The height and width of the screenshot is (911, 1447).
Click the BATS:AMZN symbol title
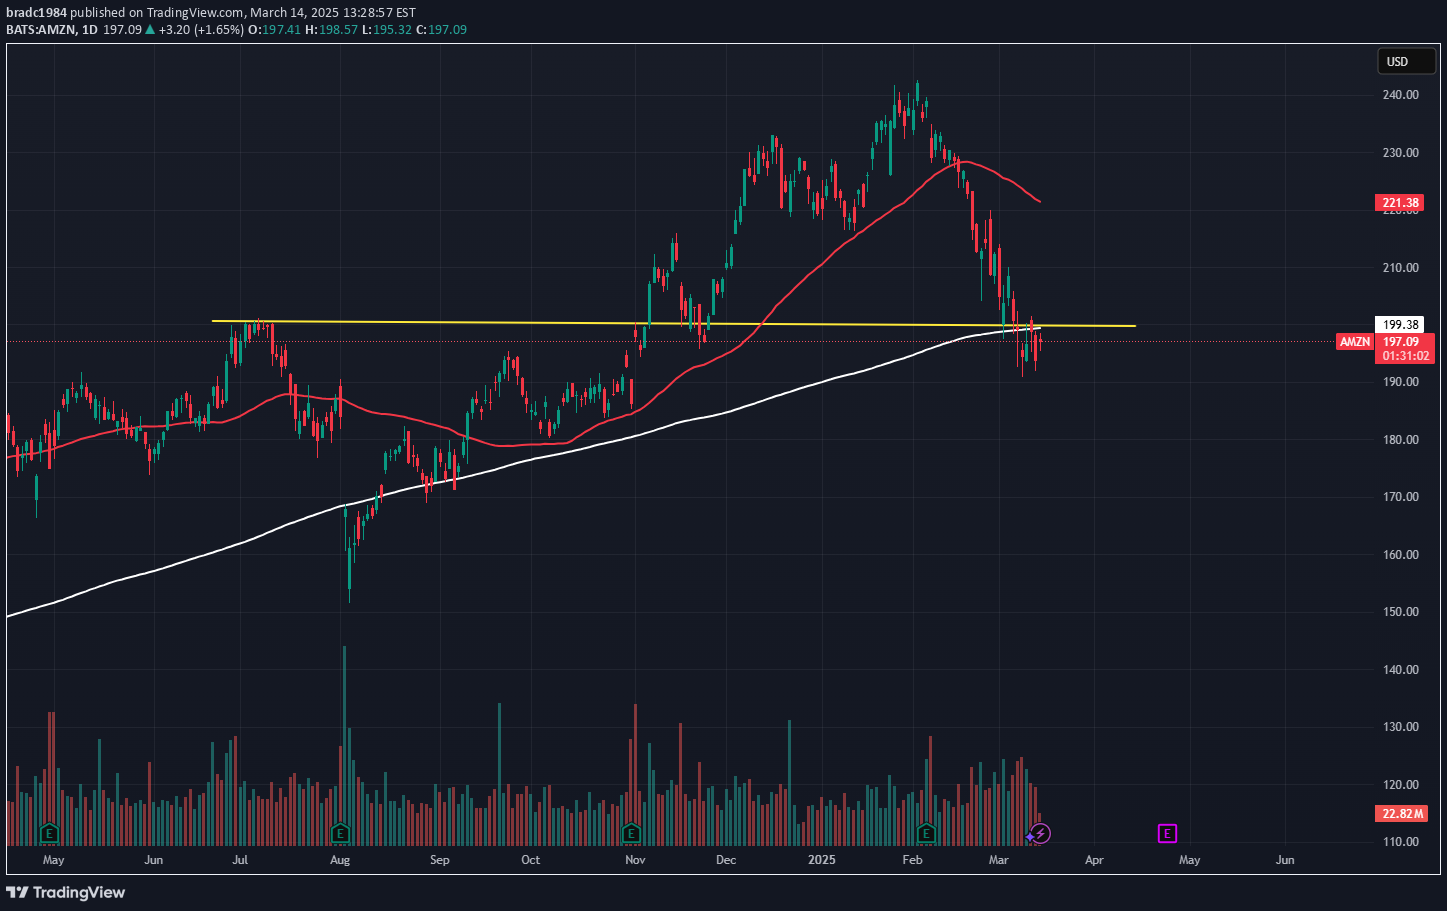click(41, 30)
